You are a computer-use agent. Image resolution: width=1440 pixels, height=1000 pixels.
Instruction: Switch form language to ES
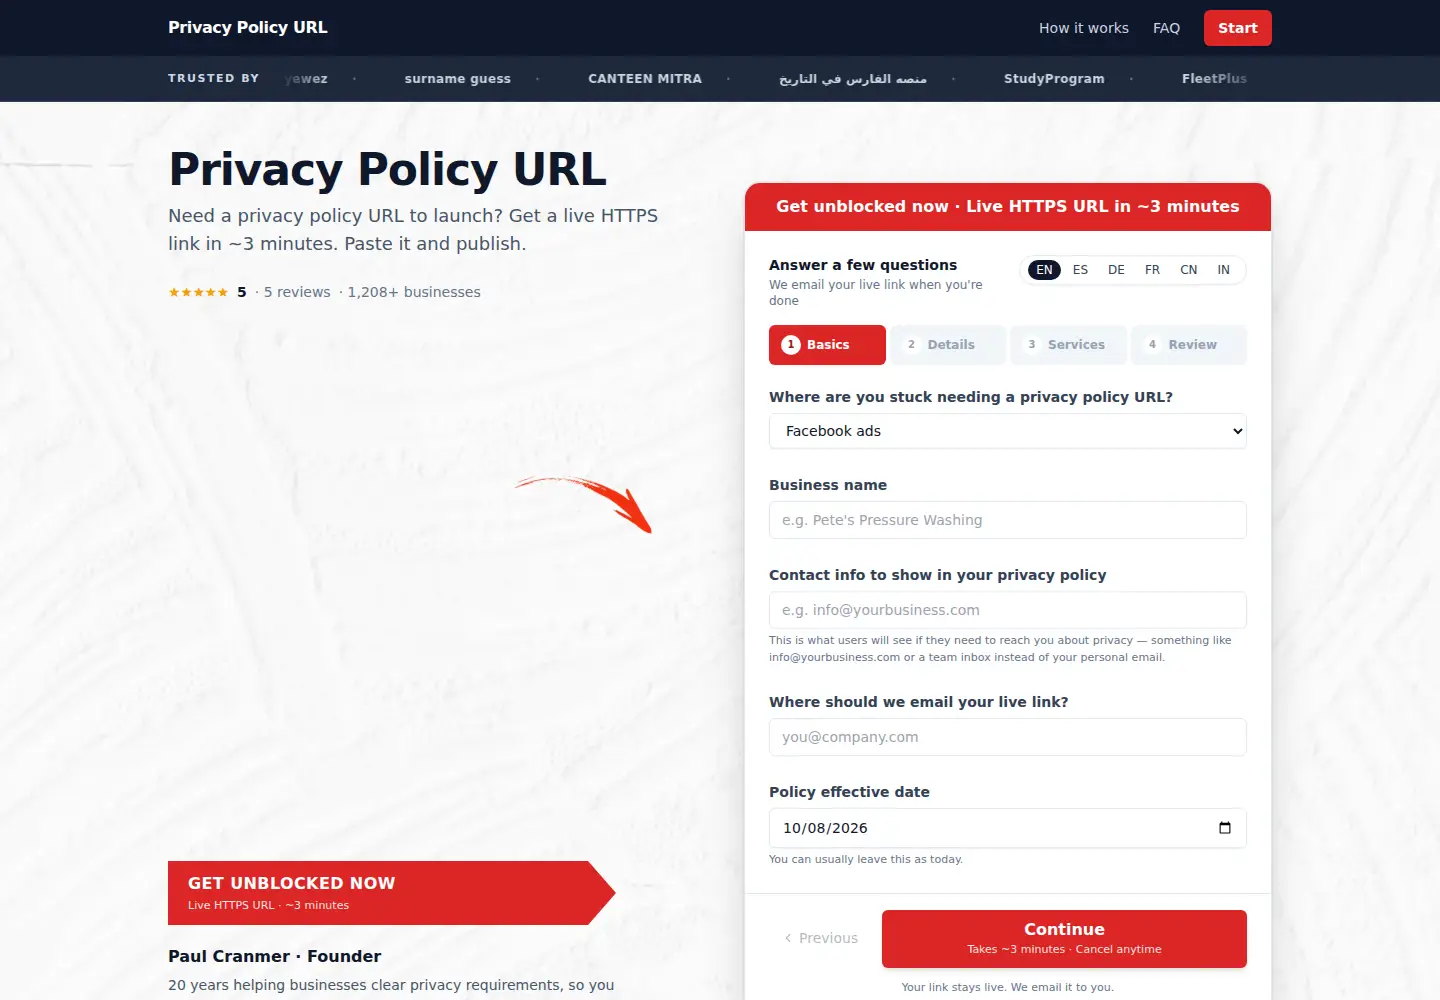click(1080, 270)
